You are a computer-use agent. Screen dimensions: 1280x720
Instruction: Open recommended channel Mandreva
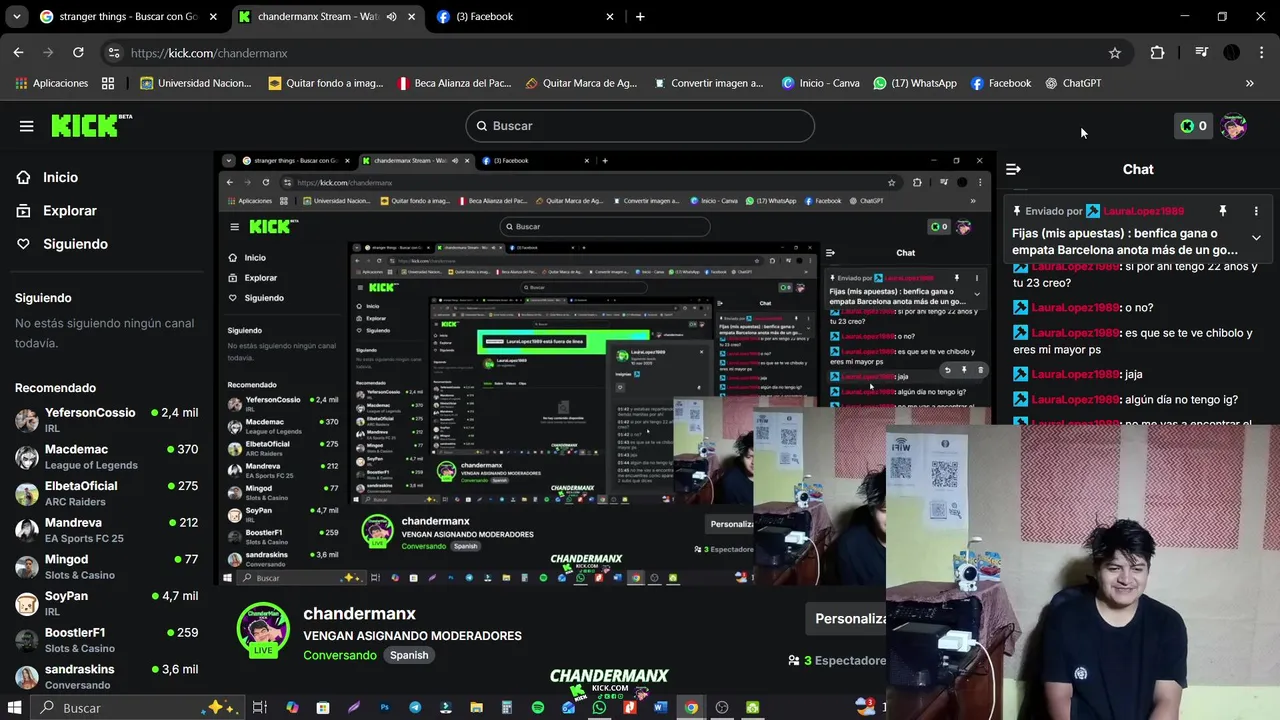[106, 530]
